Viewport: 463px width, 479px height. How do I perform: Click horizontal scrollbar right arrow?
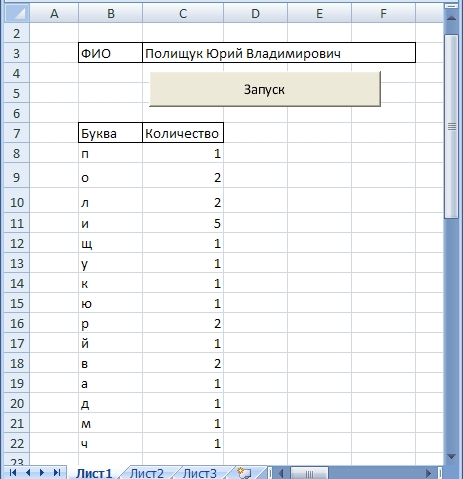pyautogui.click(x=429, y=473)
